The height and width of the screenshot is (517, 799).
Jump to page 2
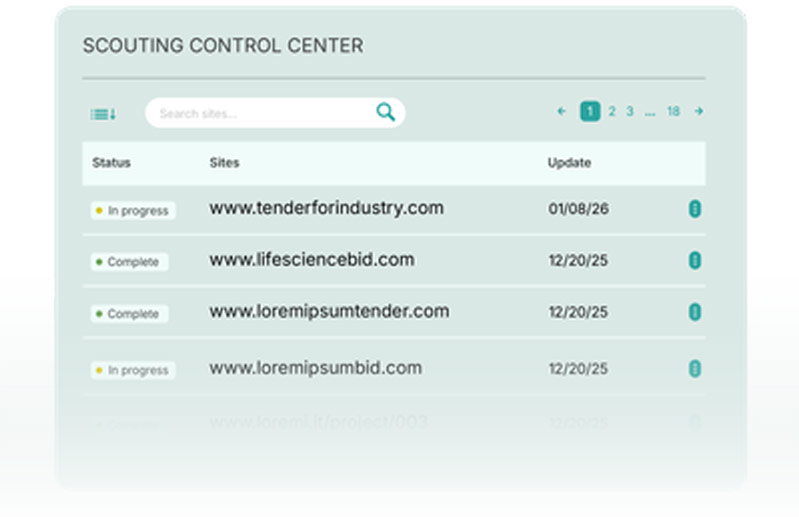(611, 112)
